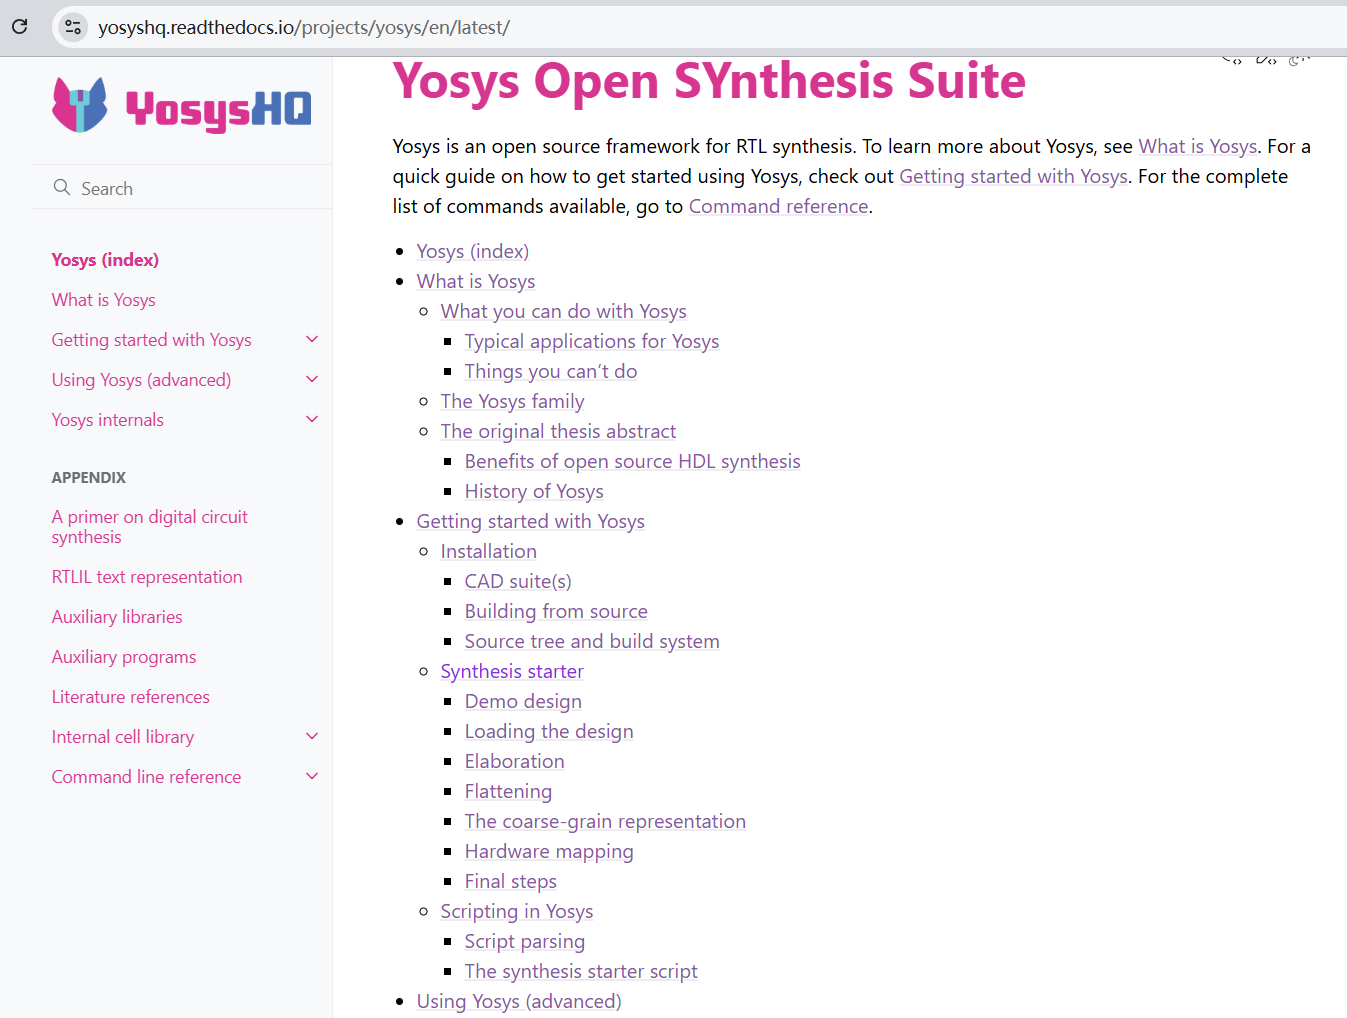
Task: Click the YosysHQ logo
Action: point(181,105)
